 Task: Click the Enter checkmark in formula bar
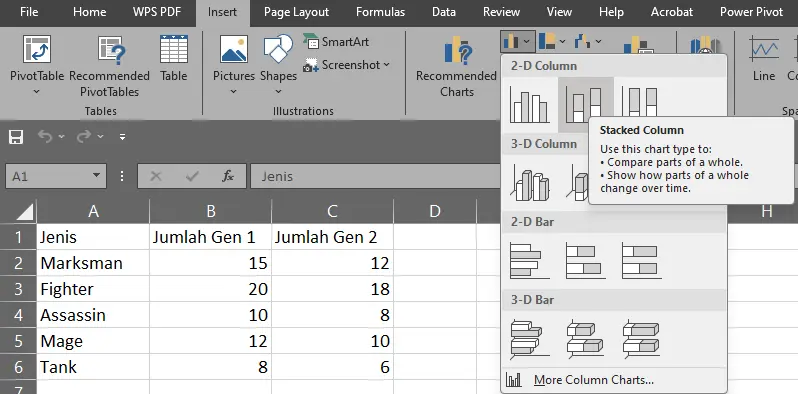[x=192, y=176]
